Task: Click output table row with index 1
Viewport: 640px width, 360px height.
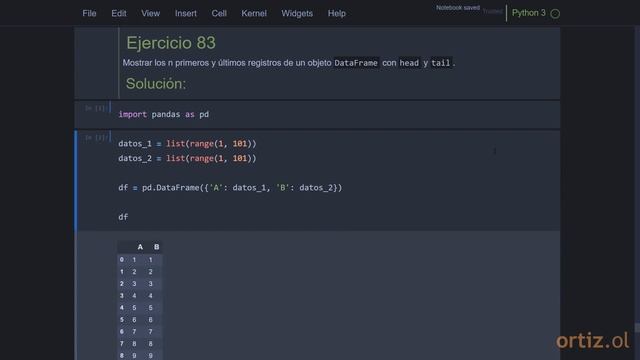Action: point(140,272)
